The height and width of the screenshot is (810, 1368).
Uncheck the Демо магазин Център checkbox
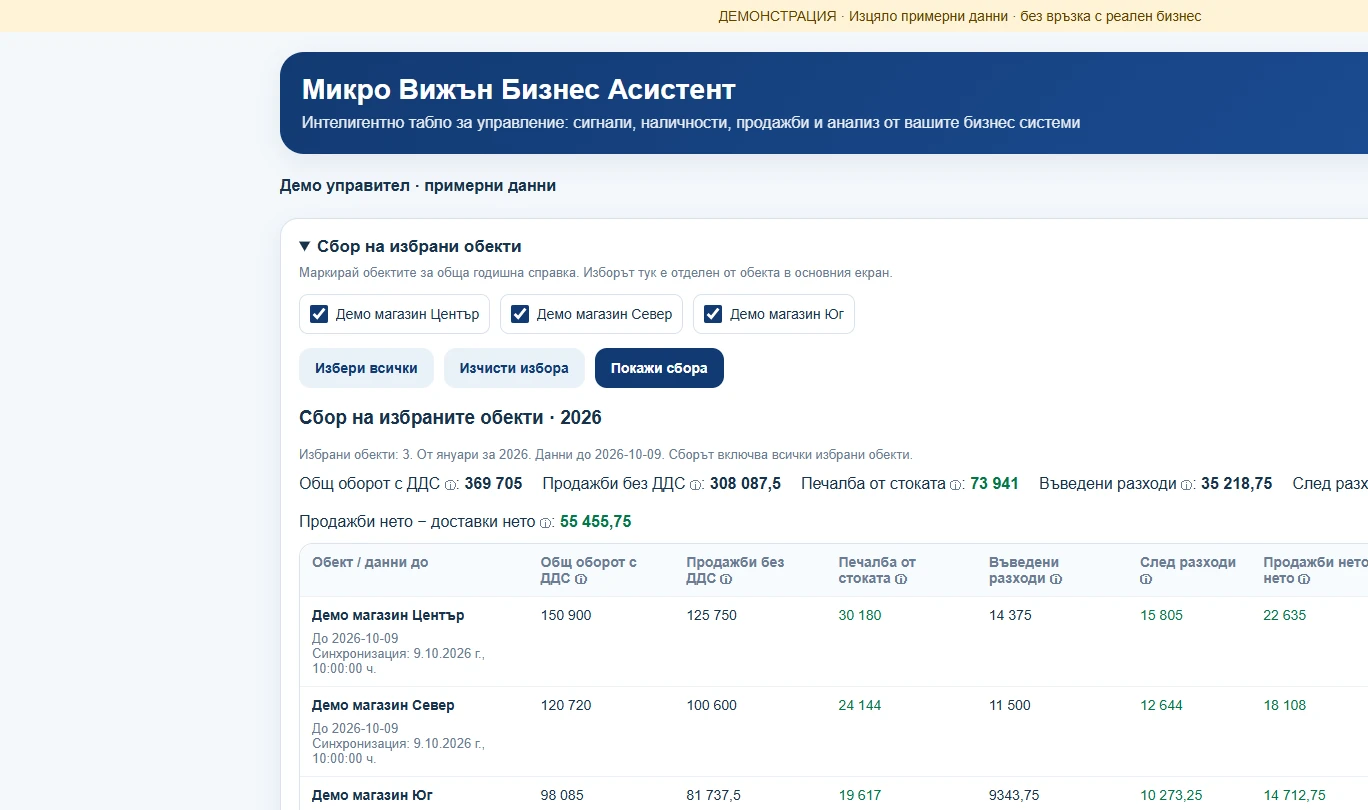coord(319,314)
